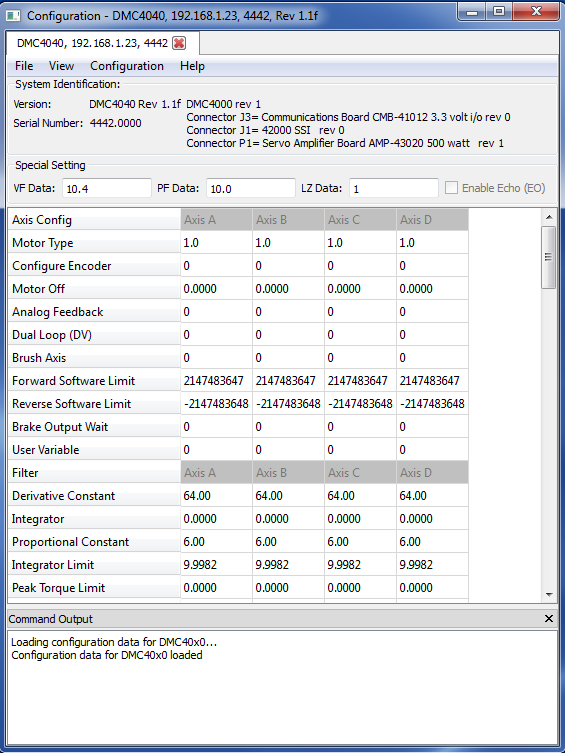Select User Variable cell for Axis A
Screen dimensions: 565x753
tap(216, 450)
